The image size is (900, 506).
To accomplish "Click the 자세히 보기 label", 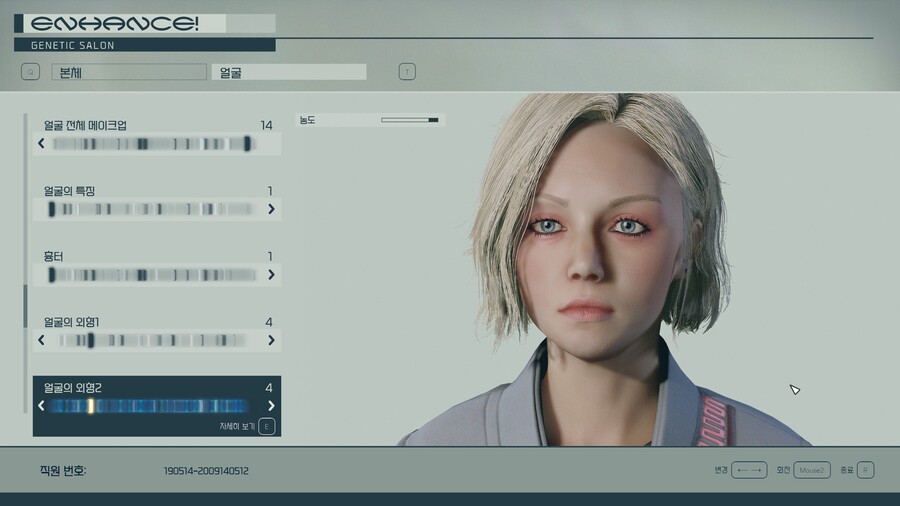I will (237, 426).
